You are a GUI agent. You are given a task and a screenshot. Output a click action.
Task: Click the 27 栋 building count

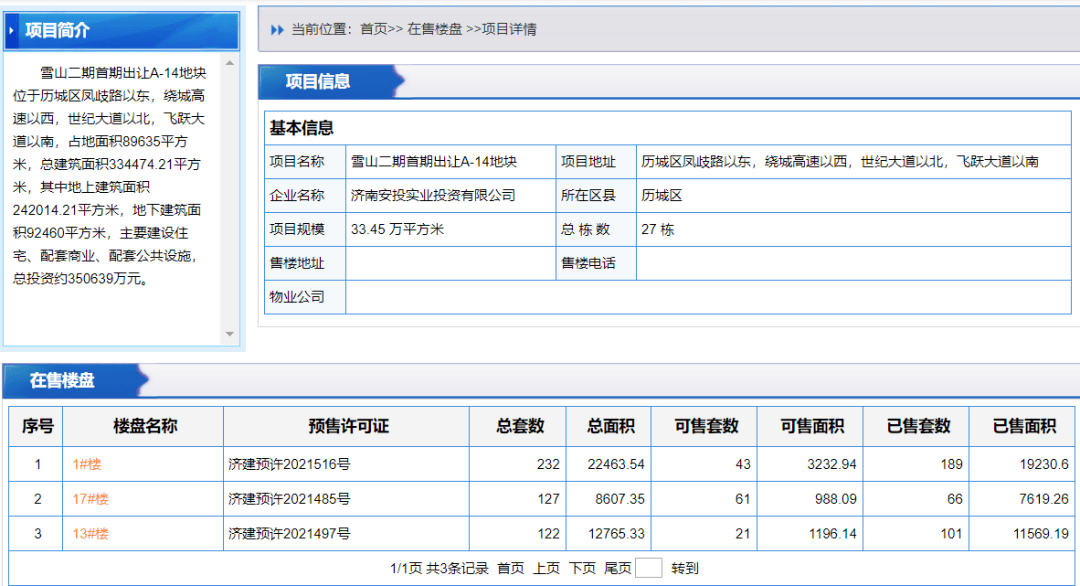[657, 229]
